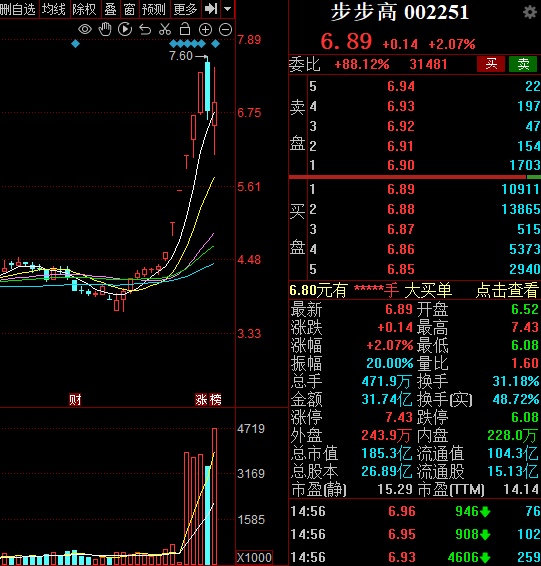Expand the toolbar dropdown triangle
This screenshot has height=566, width=541.
(227, 9)
